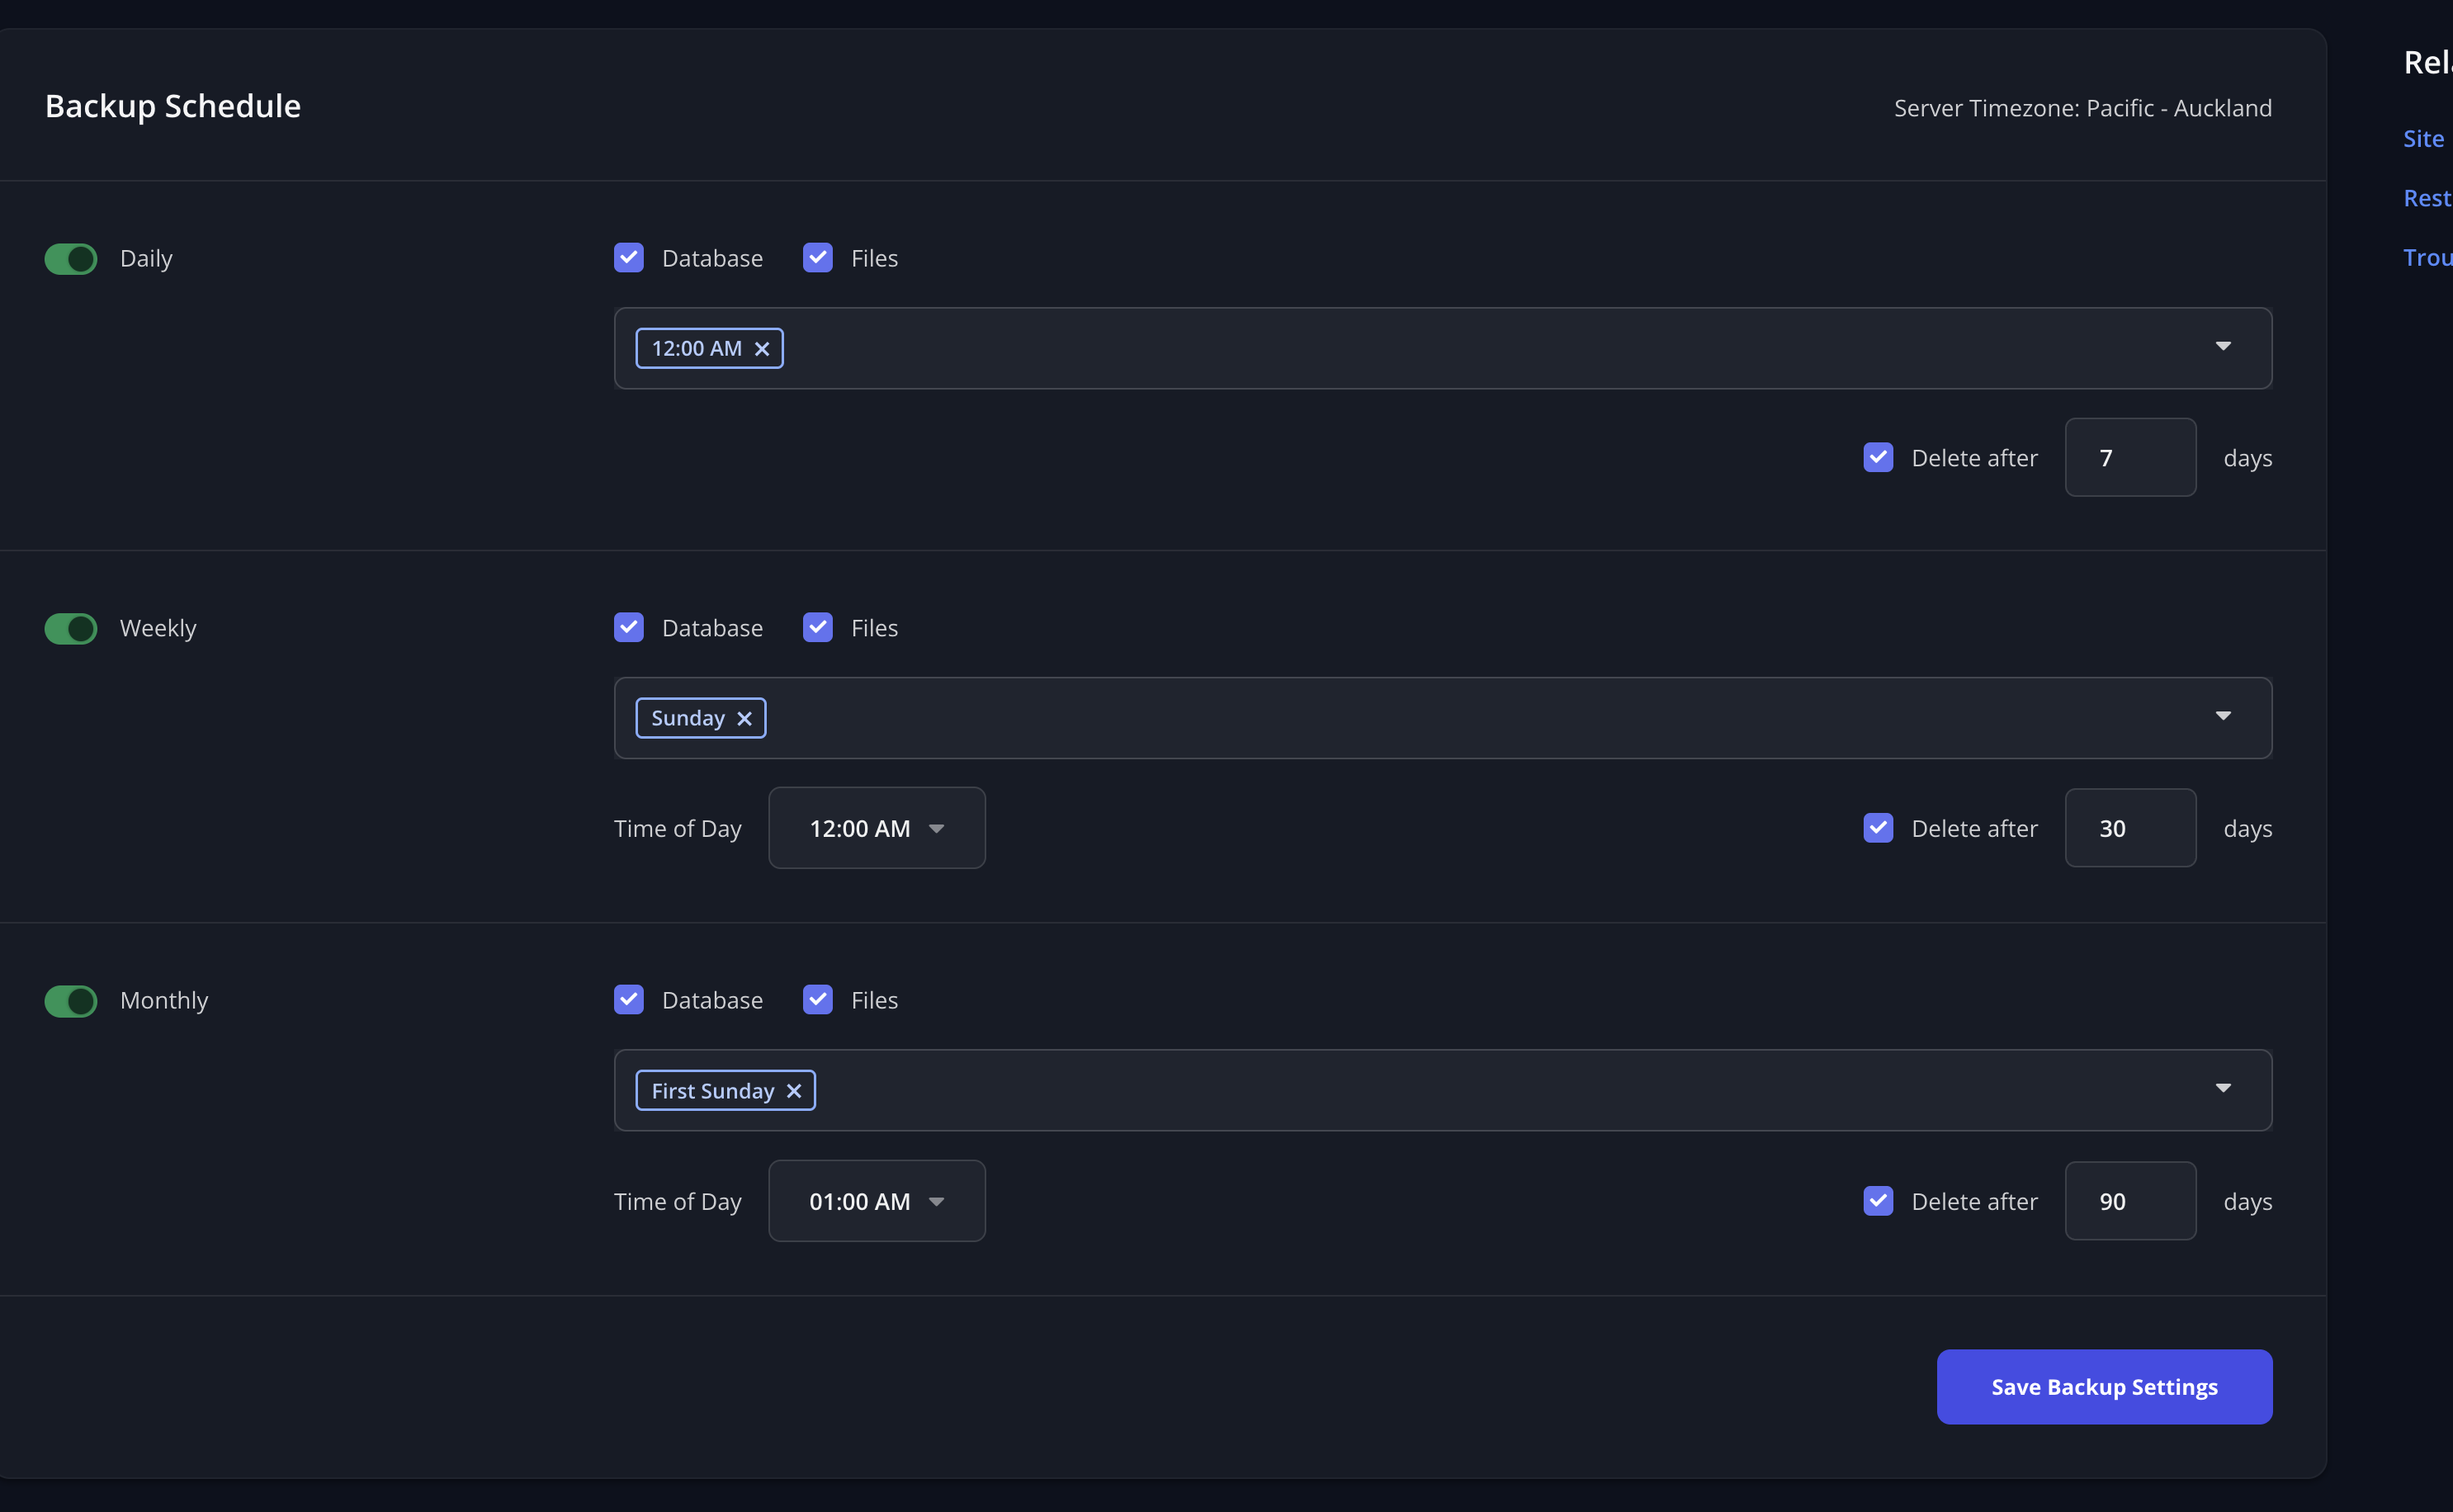The width and height of the screenshot is (2453, 1512).
Task: Uncheck the Monthly Delete after checkbox
Action: [x=1878, y=1201]
